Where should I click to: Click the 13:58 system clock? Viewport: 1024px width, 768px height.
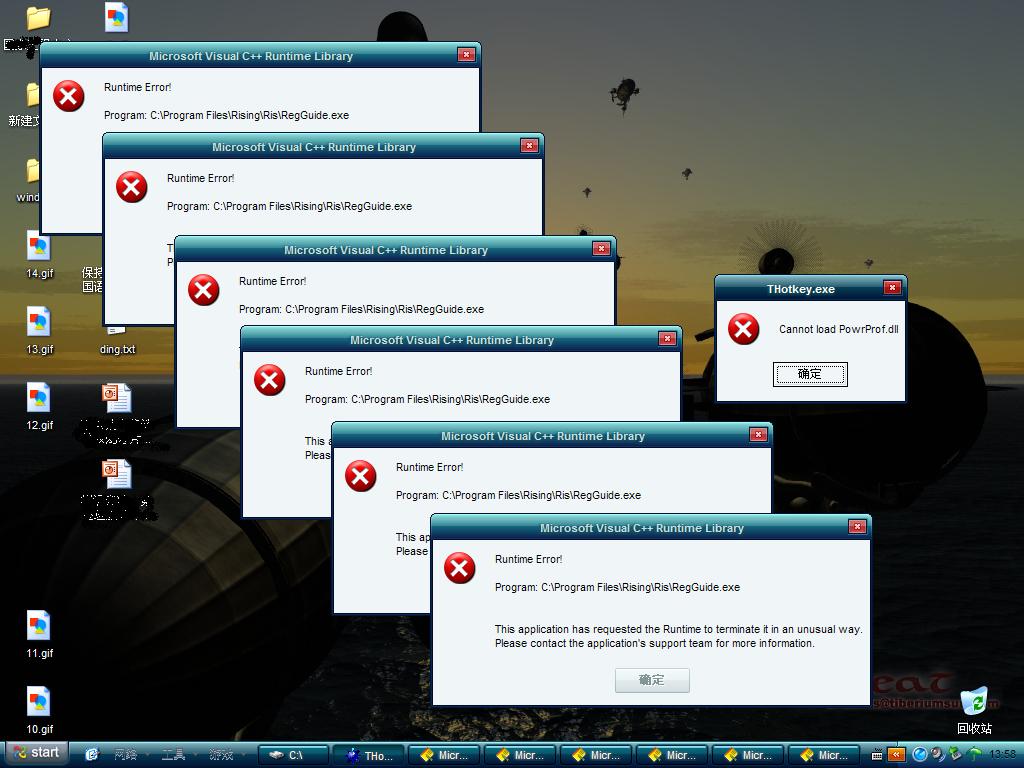[x=1002, y=754]
